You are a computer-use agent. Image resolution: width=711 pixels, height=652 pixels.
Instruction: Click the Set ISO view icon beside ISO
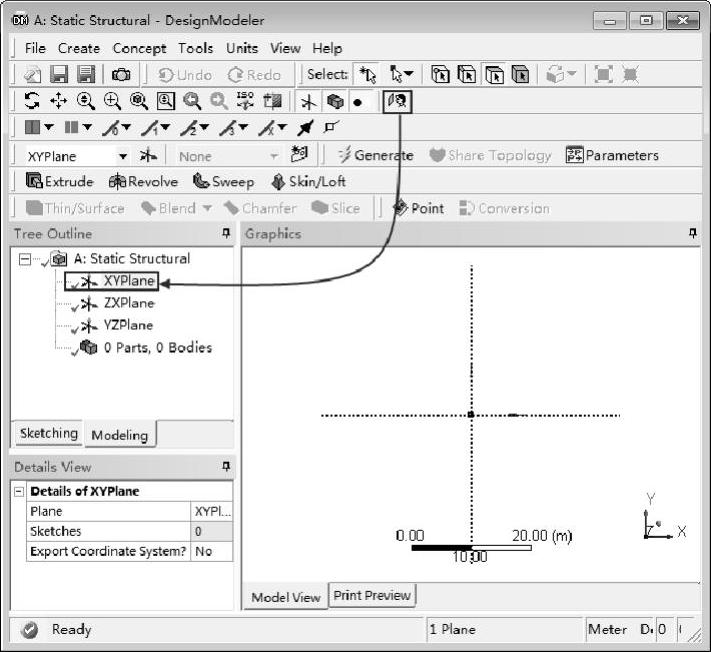273,101
